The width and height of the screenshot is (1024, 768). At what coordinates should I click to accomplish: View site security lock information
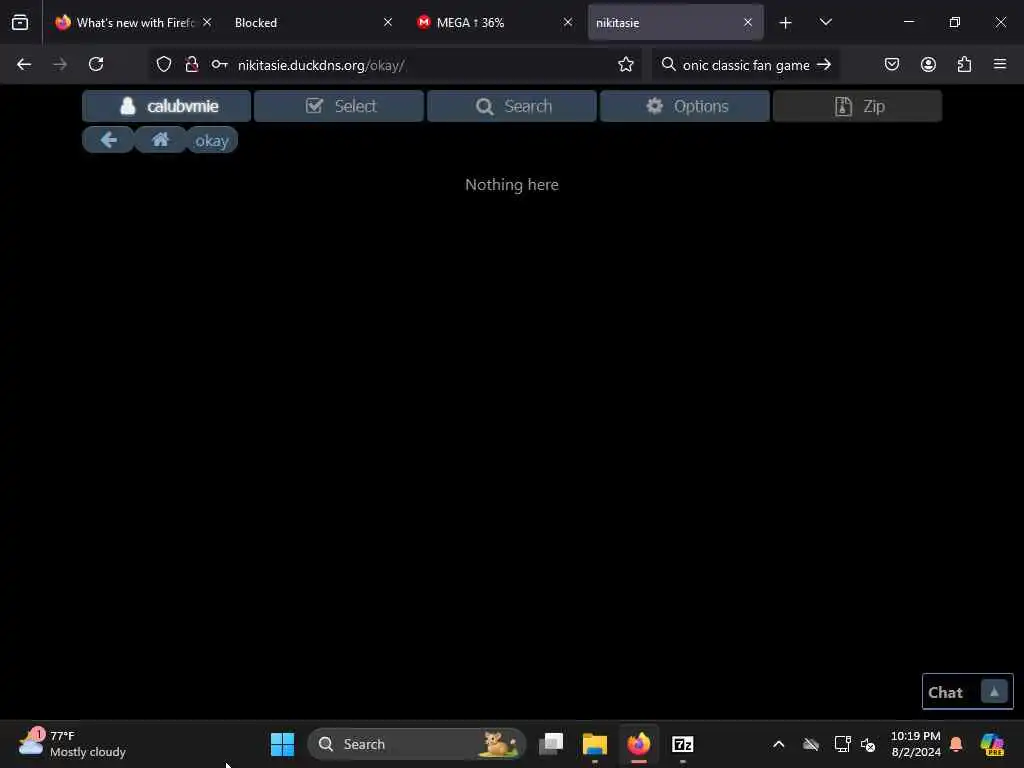(191, 64)
